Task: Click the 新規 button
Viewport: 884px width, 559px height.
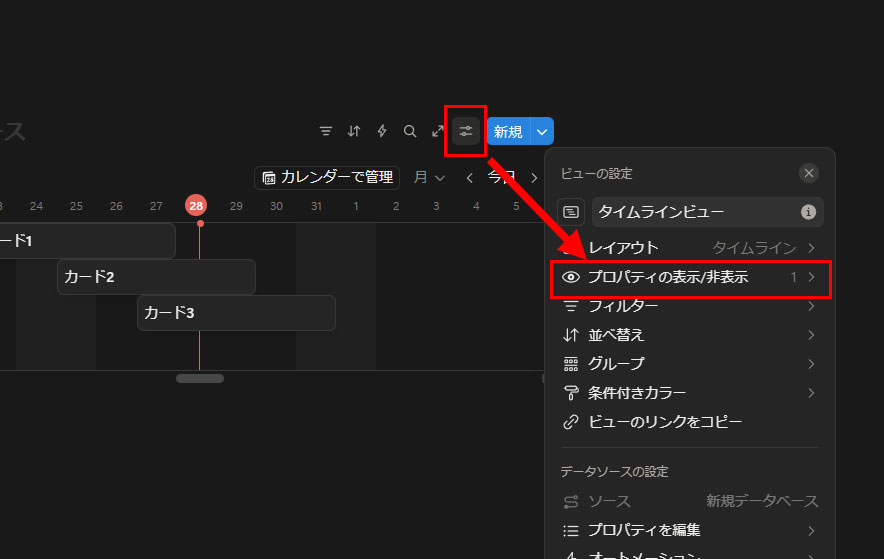Action: pos(507,131)
